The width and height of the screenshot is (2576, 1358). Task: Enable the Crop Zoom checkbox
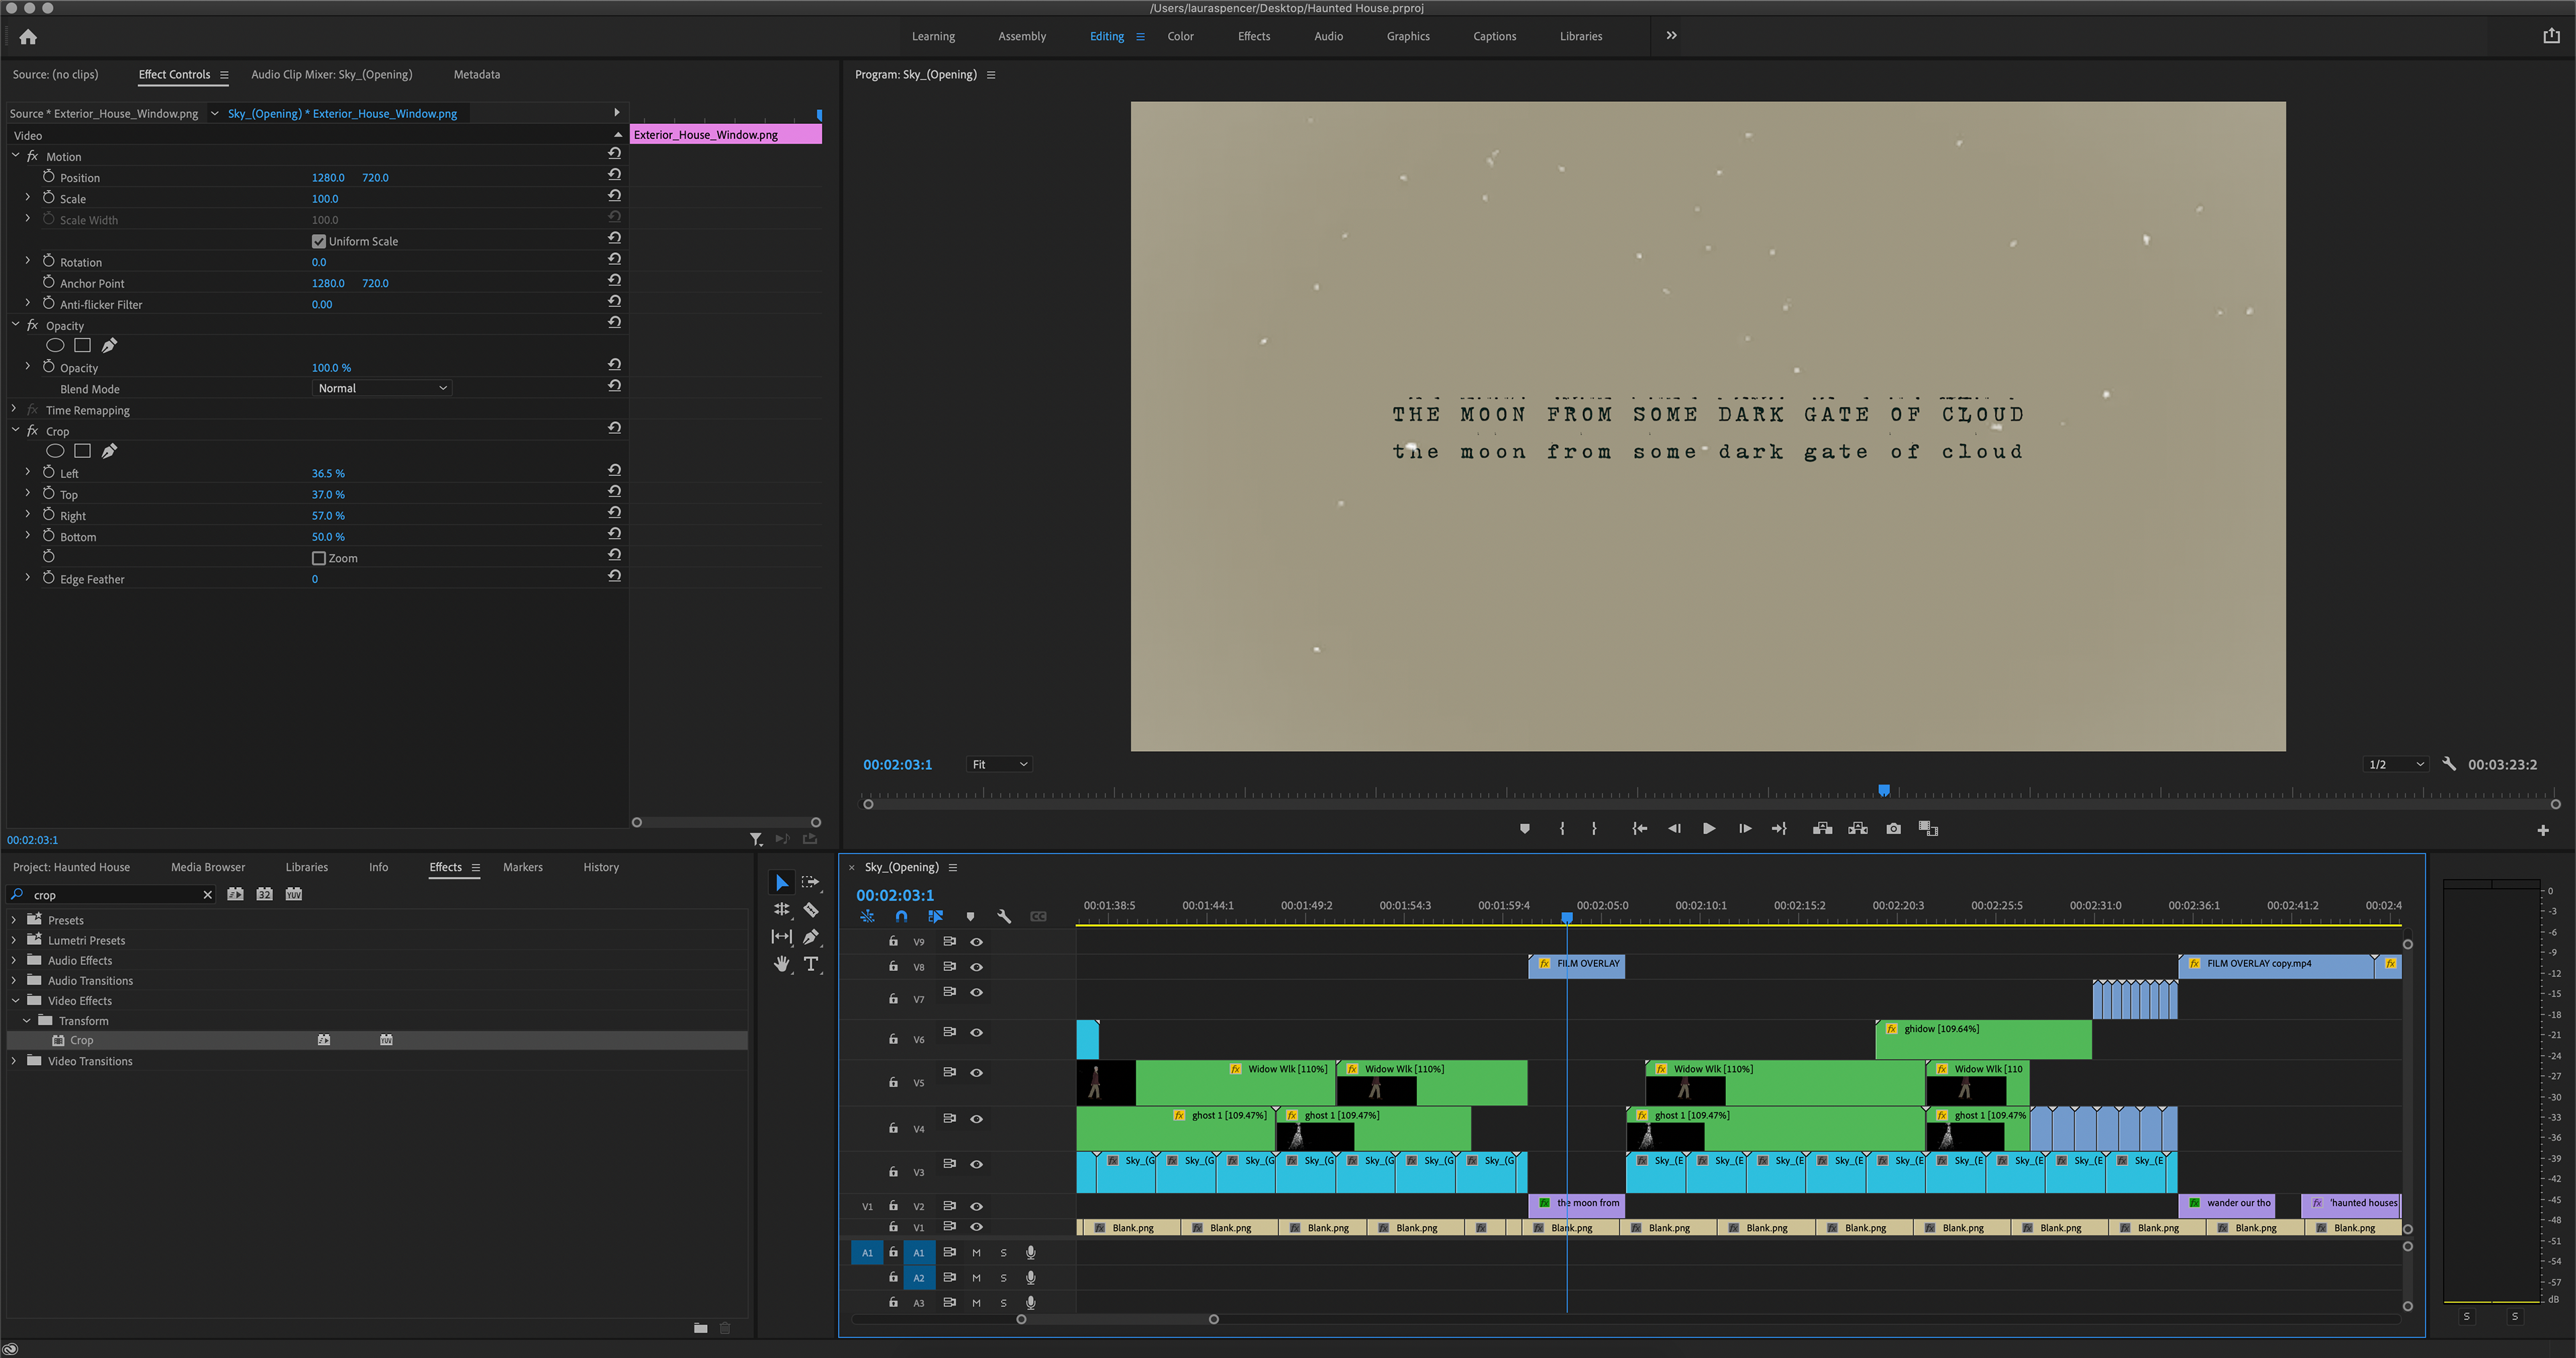(x=319, y=558)
